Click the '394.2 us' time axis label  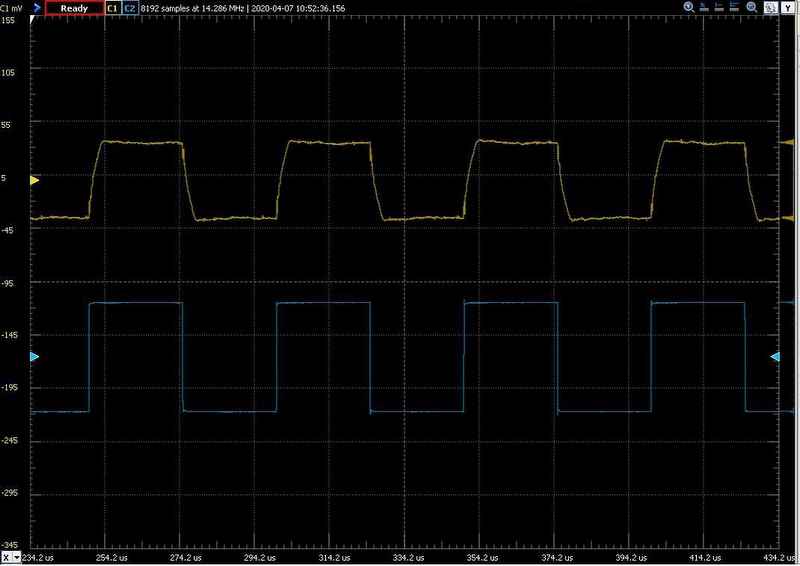(631, 558)
